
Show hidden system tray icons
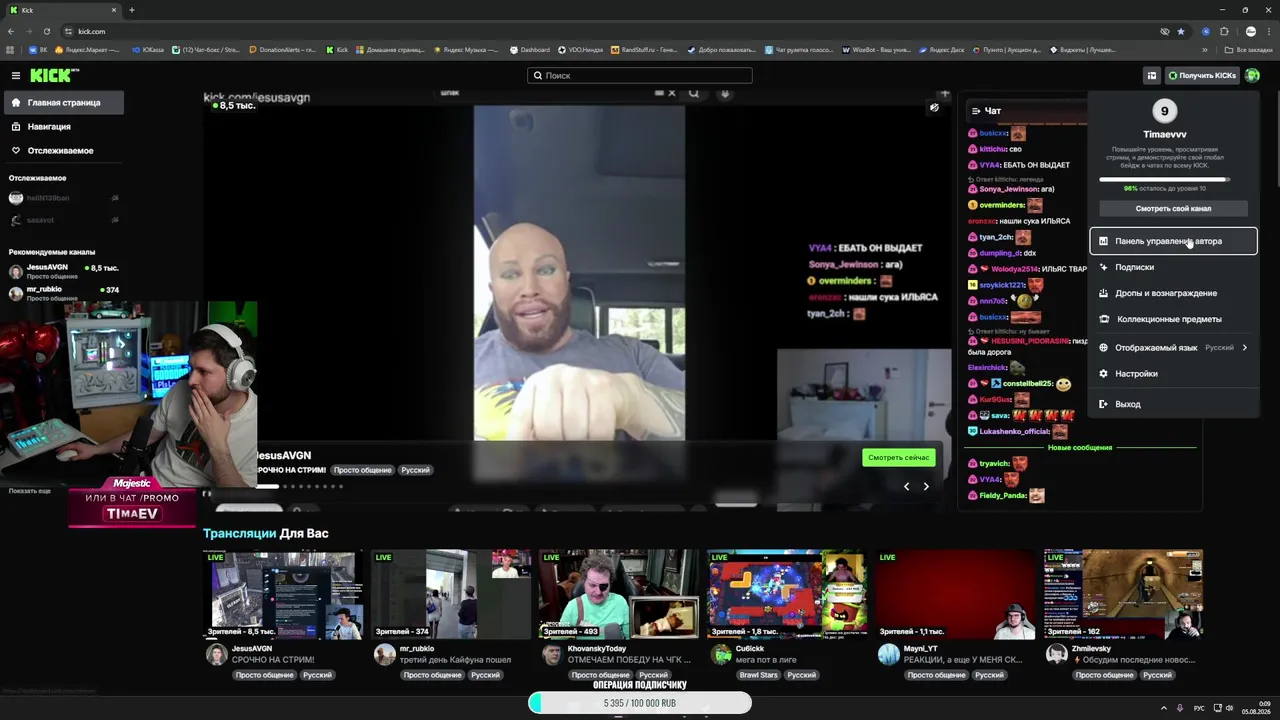click(1163, 708)
